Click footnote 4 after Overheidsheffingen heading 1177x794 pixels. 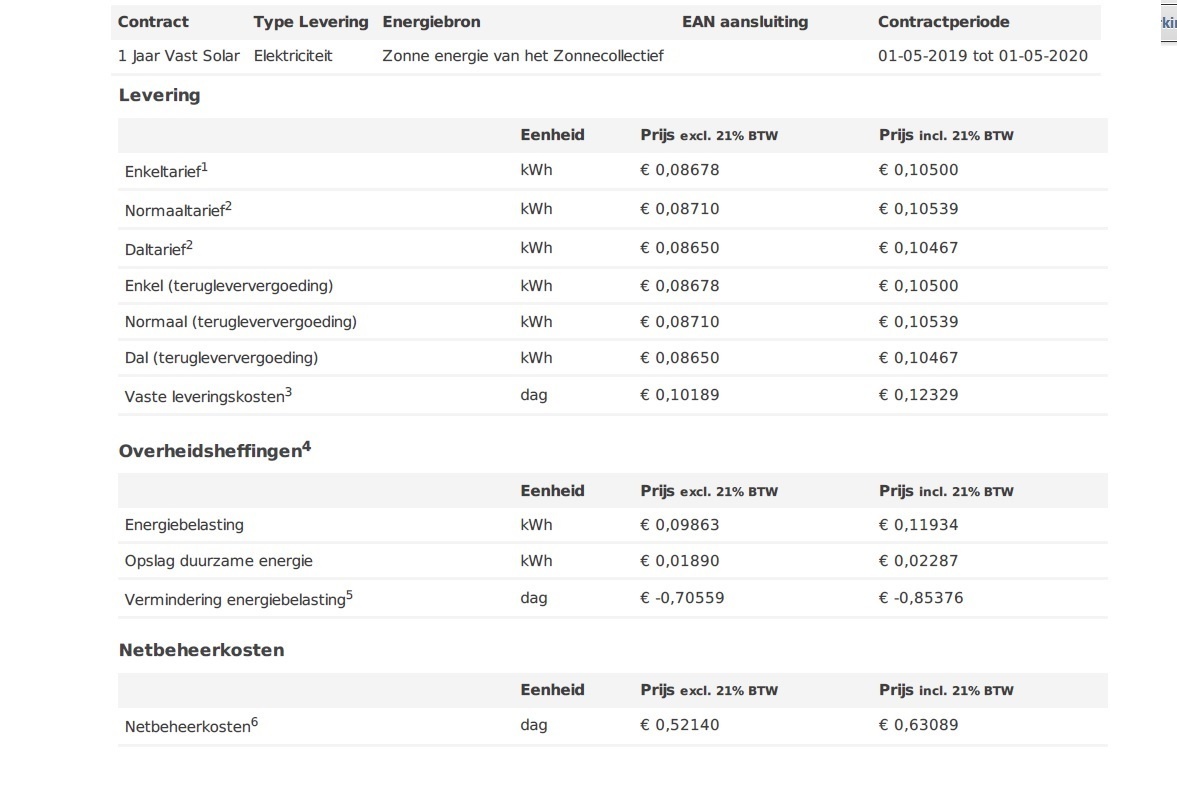coord(307,447)
